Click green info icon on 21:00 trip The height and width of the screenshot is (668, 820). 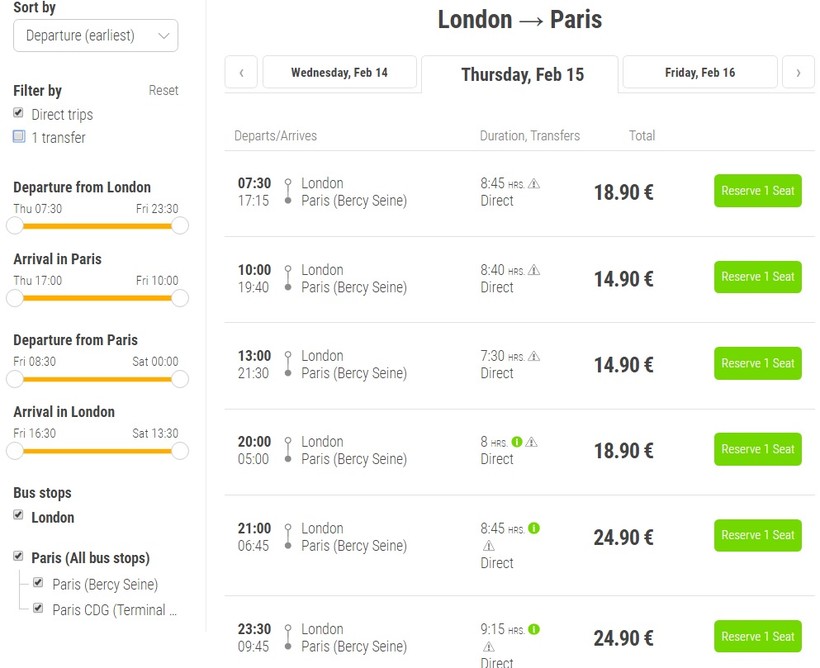(x=534, y=528)
